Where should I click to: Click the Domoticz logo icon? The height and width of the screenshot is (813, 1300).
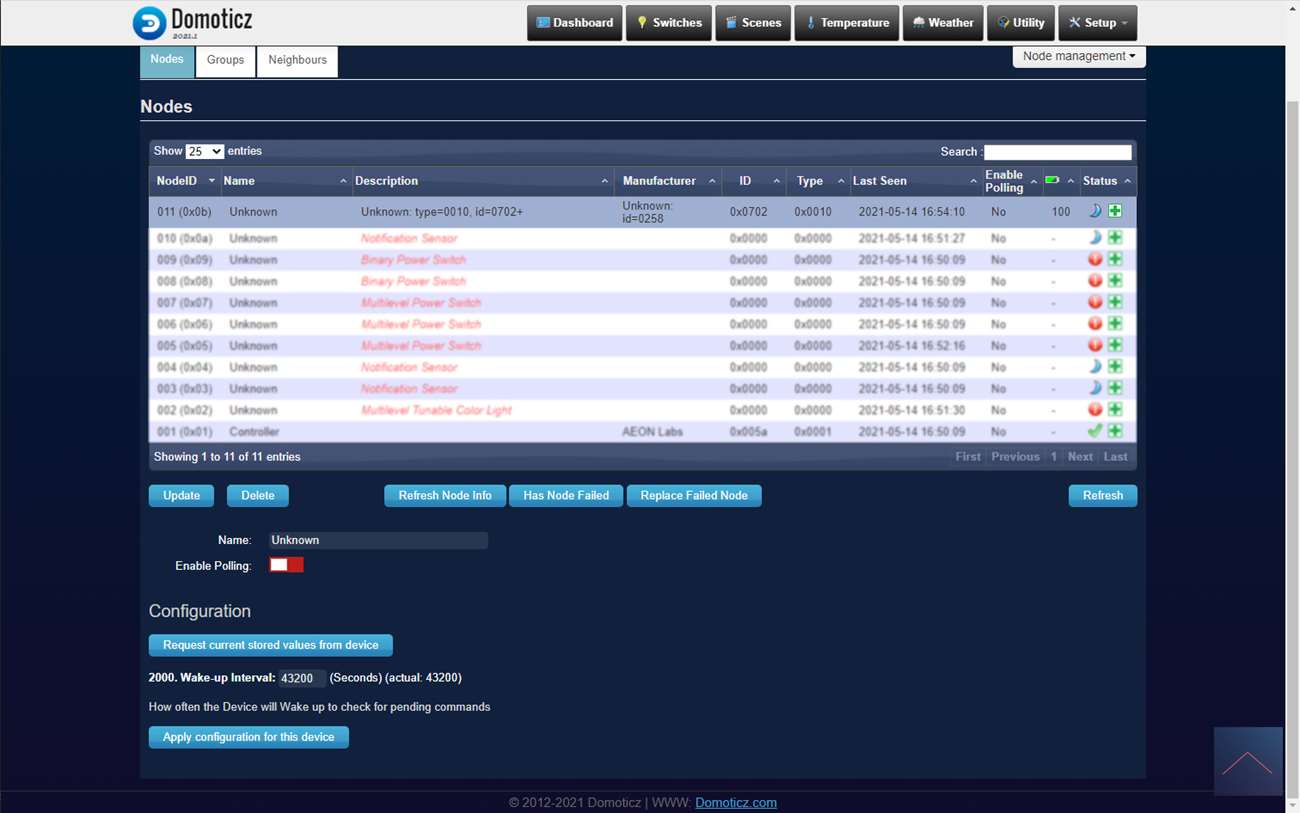point(150,22)
